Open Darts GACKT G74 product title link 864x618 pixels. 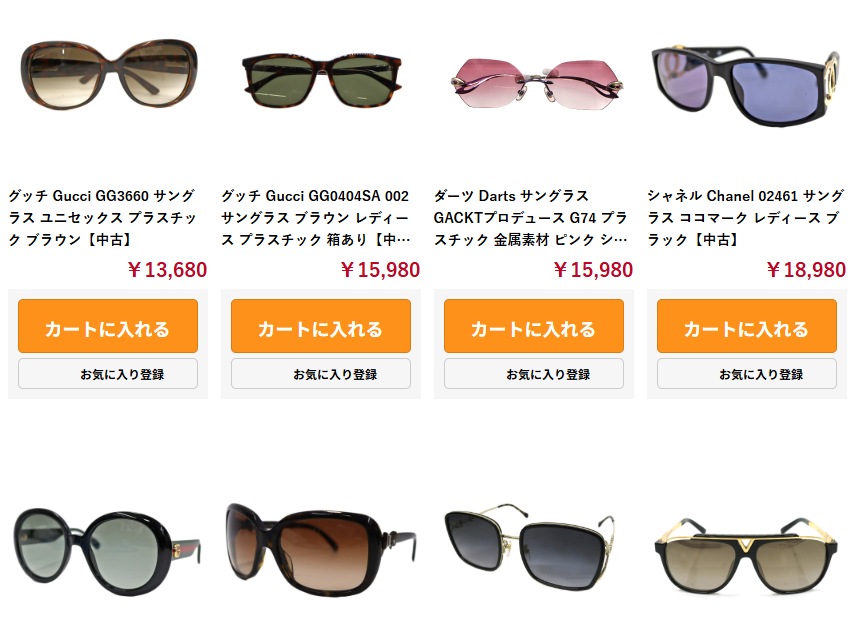(531, 218)
